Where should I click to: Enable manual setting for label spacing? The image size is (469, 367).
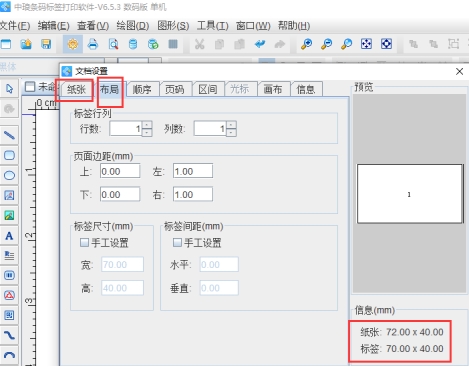click(x=177, y=242)
